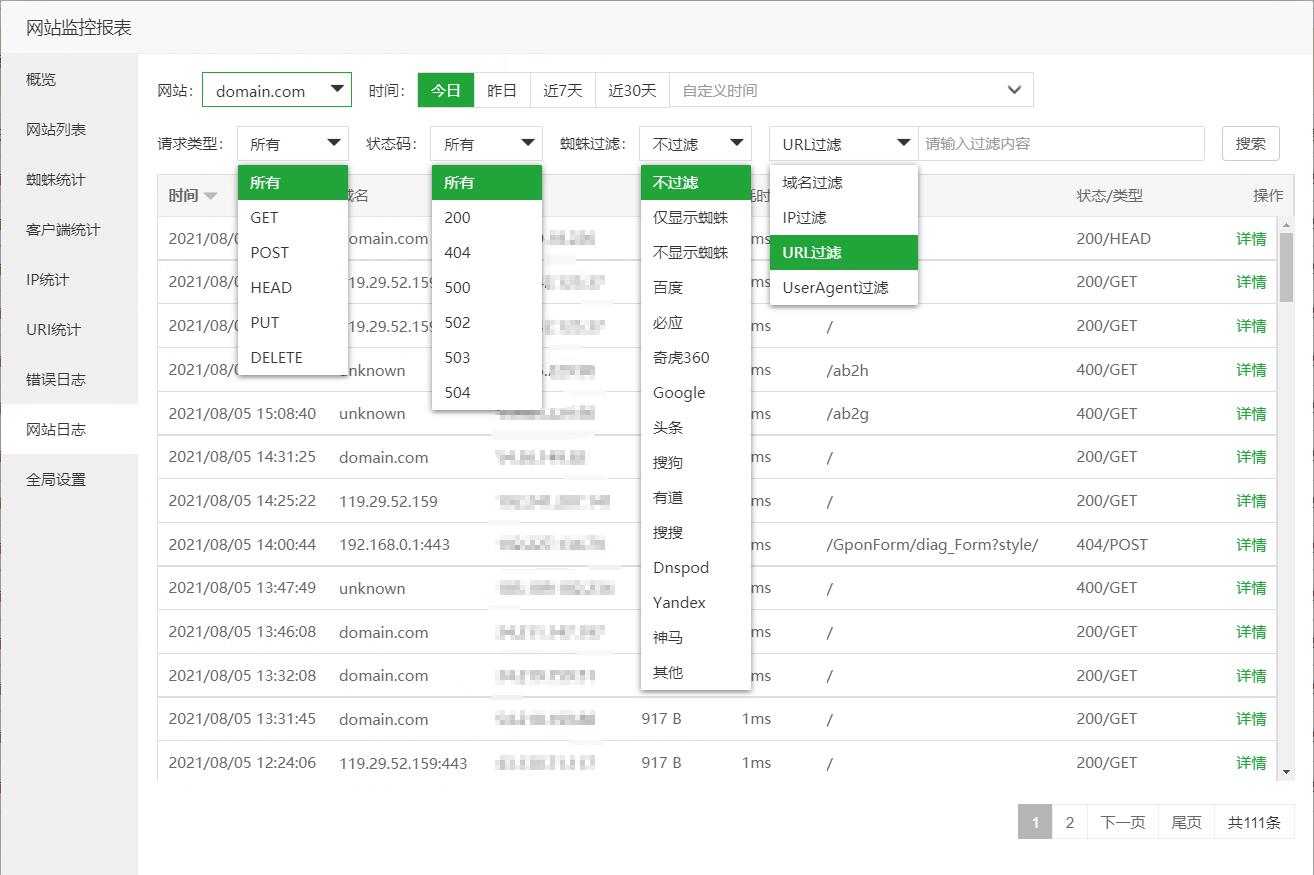Screen dimensions: 1314x875
Task: View 详情 of the 13:47:49 unknown row
Action: (1251, 588)
